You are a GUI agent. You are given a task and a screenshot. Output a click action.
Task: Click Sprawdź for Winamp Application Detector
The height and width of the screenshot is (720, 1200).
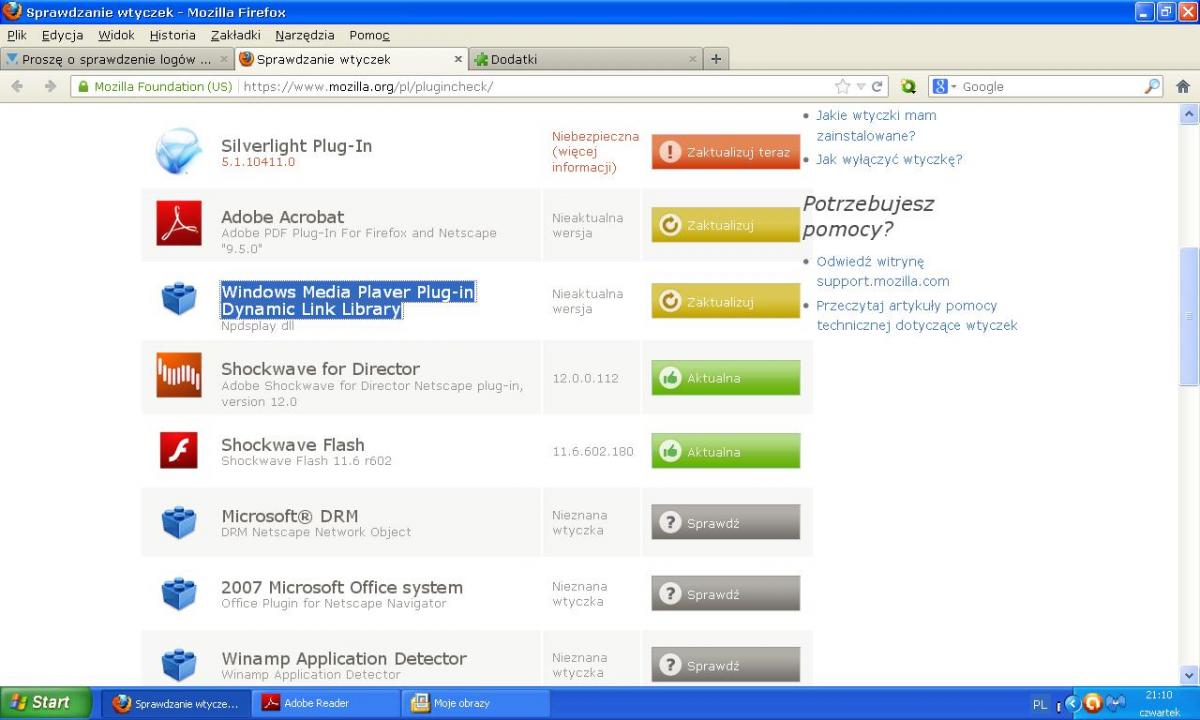726,665
